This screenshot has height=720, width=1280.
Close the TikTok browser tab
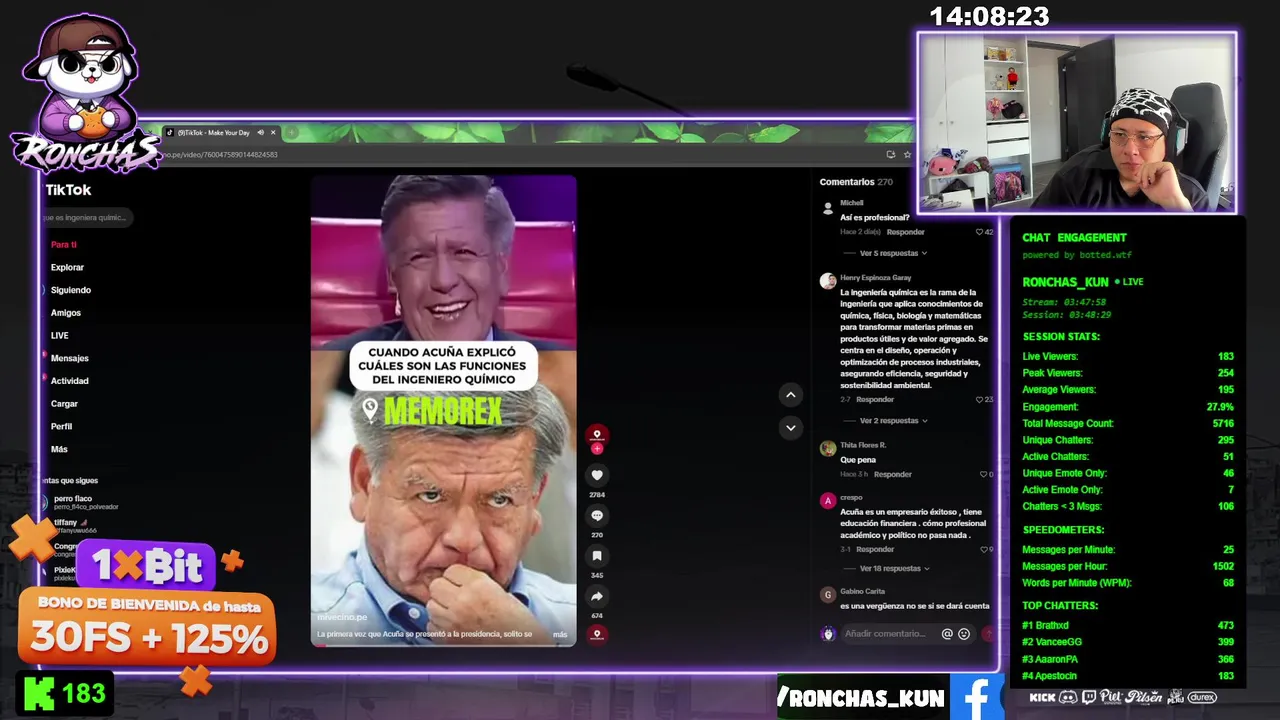273,132
